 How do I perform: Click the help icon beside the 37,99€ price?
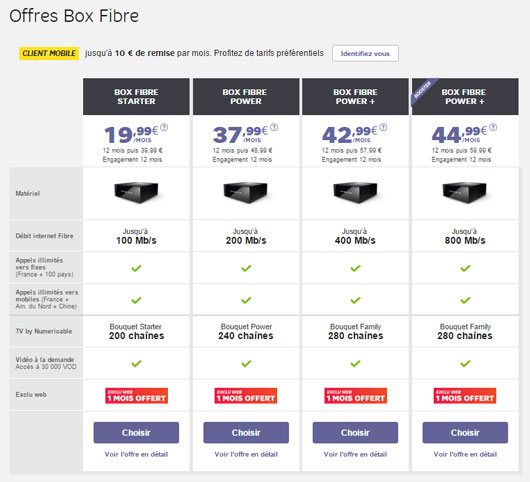coord(274,127)
